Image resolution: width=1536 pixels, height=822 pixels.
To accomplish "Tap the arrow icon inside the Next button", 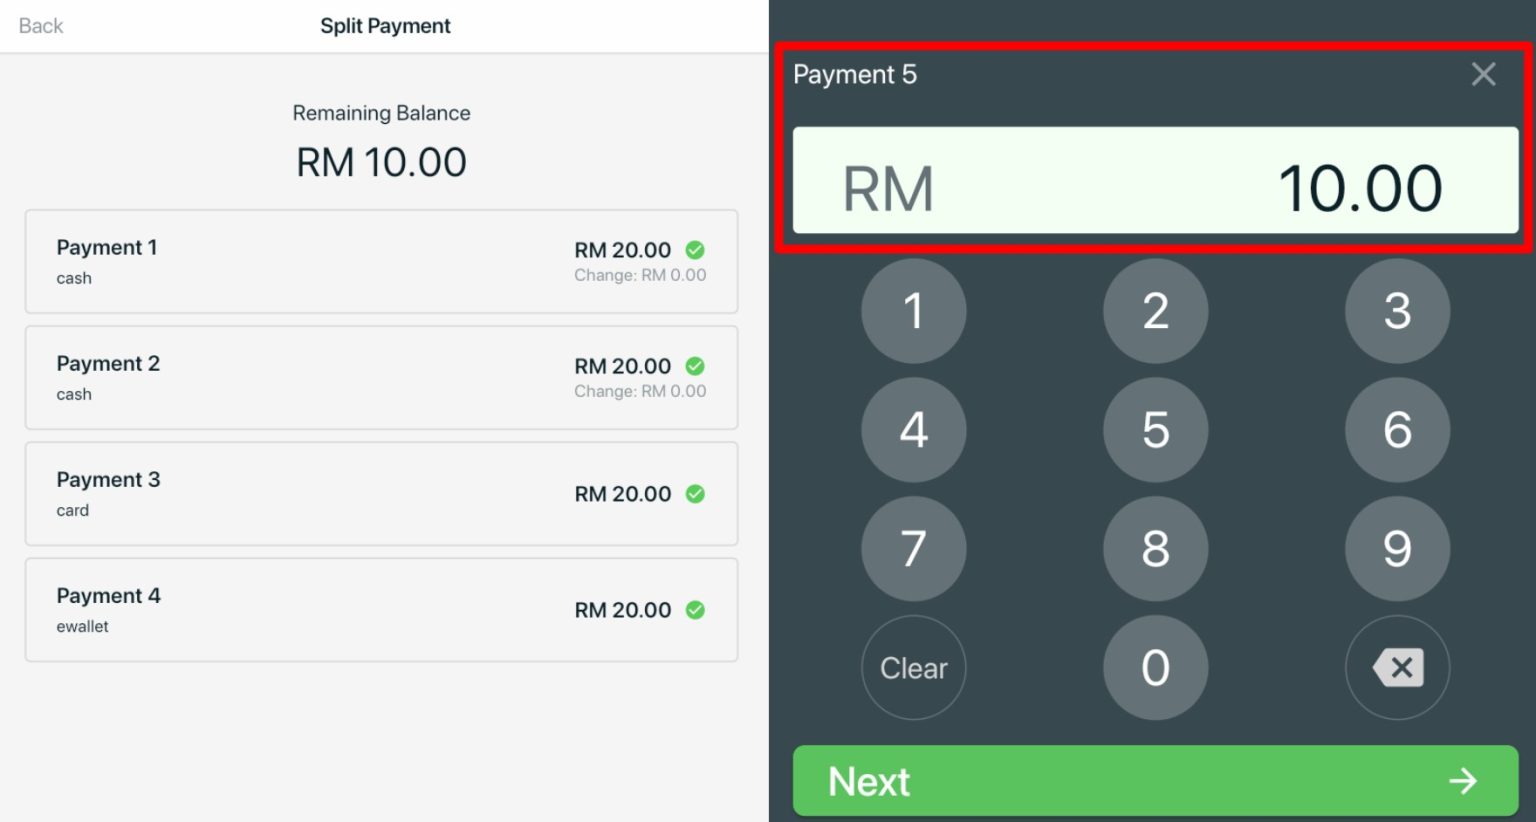I will click(x=1464, y=781).
